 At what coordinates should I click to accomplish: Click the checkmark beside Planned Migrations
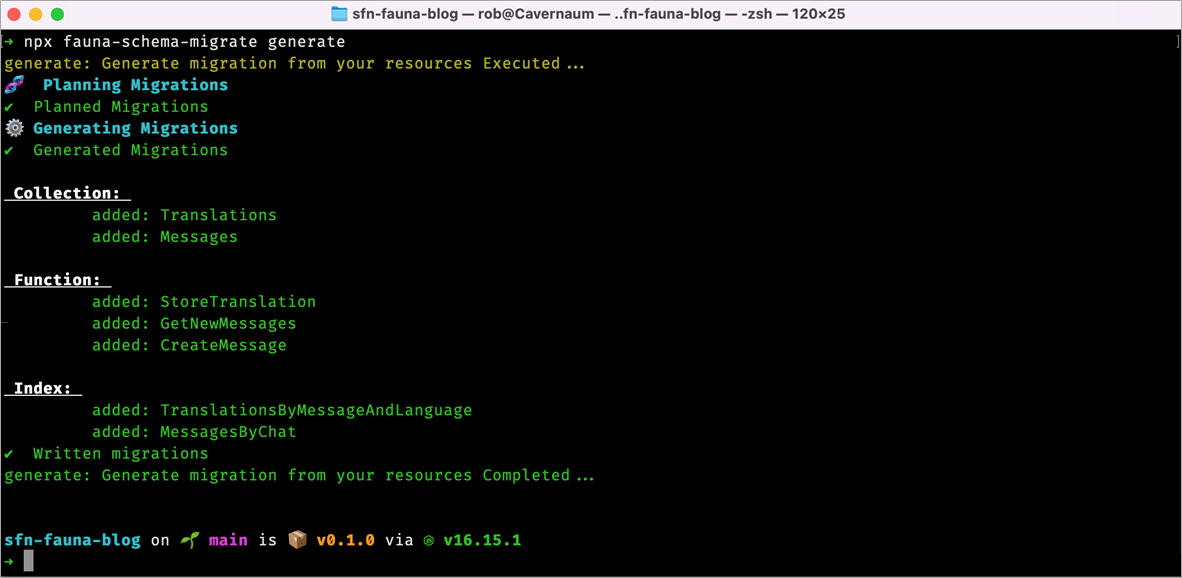coord(9,107)
